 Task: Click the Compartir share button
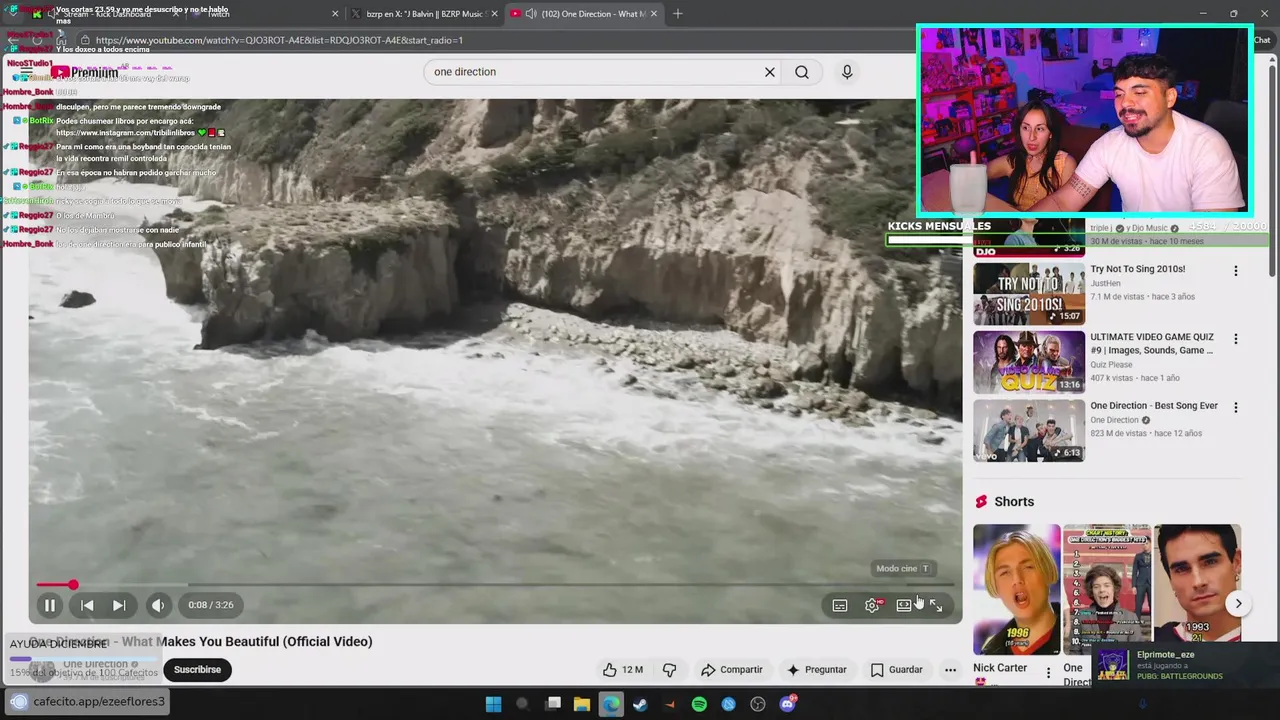click(732, 670)
